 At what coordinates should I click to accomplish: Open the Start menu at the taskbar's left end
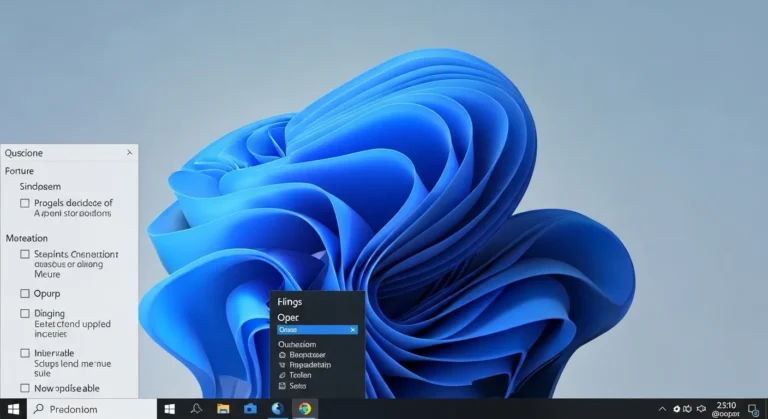tap(13, 409)
